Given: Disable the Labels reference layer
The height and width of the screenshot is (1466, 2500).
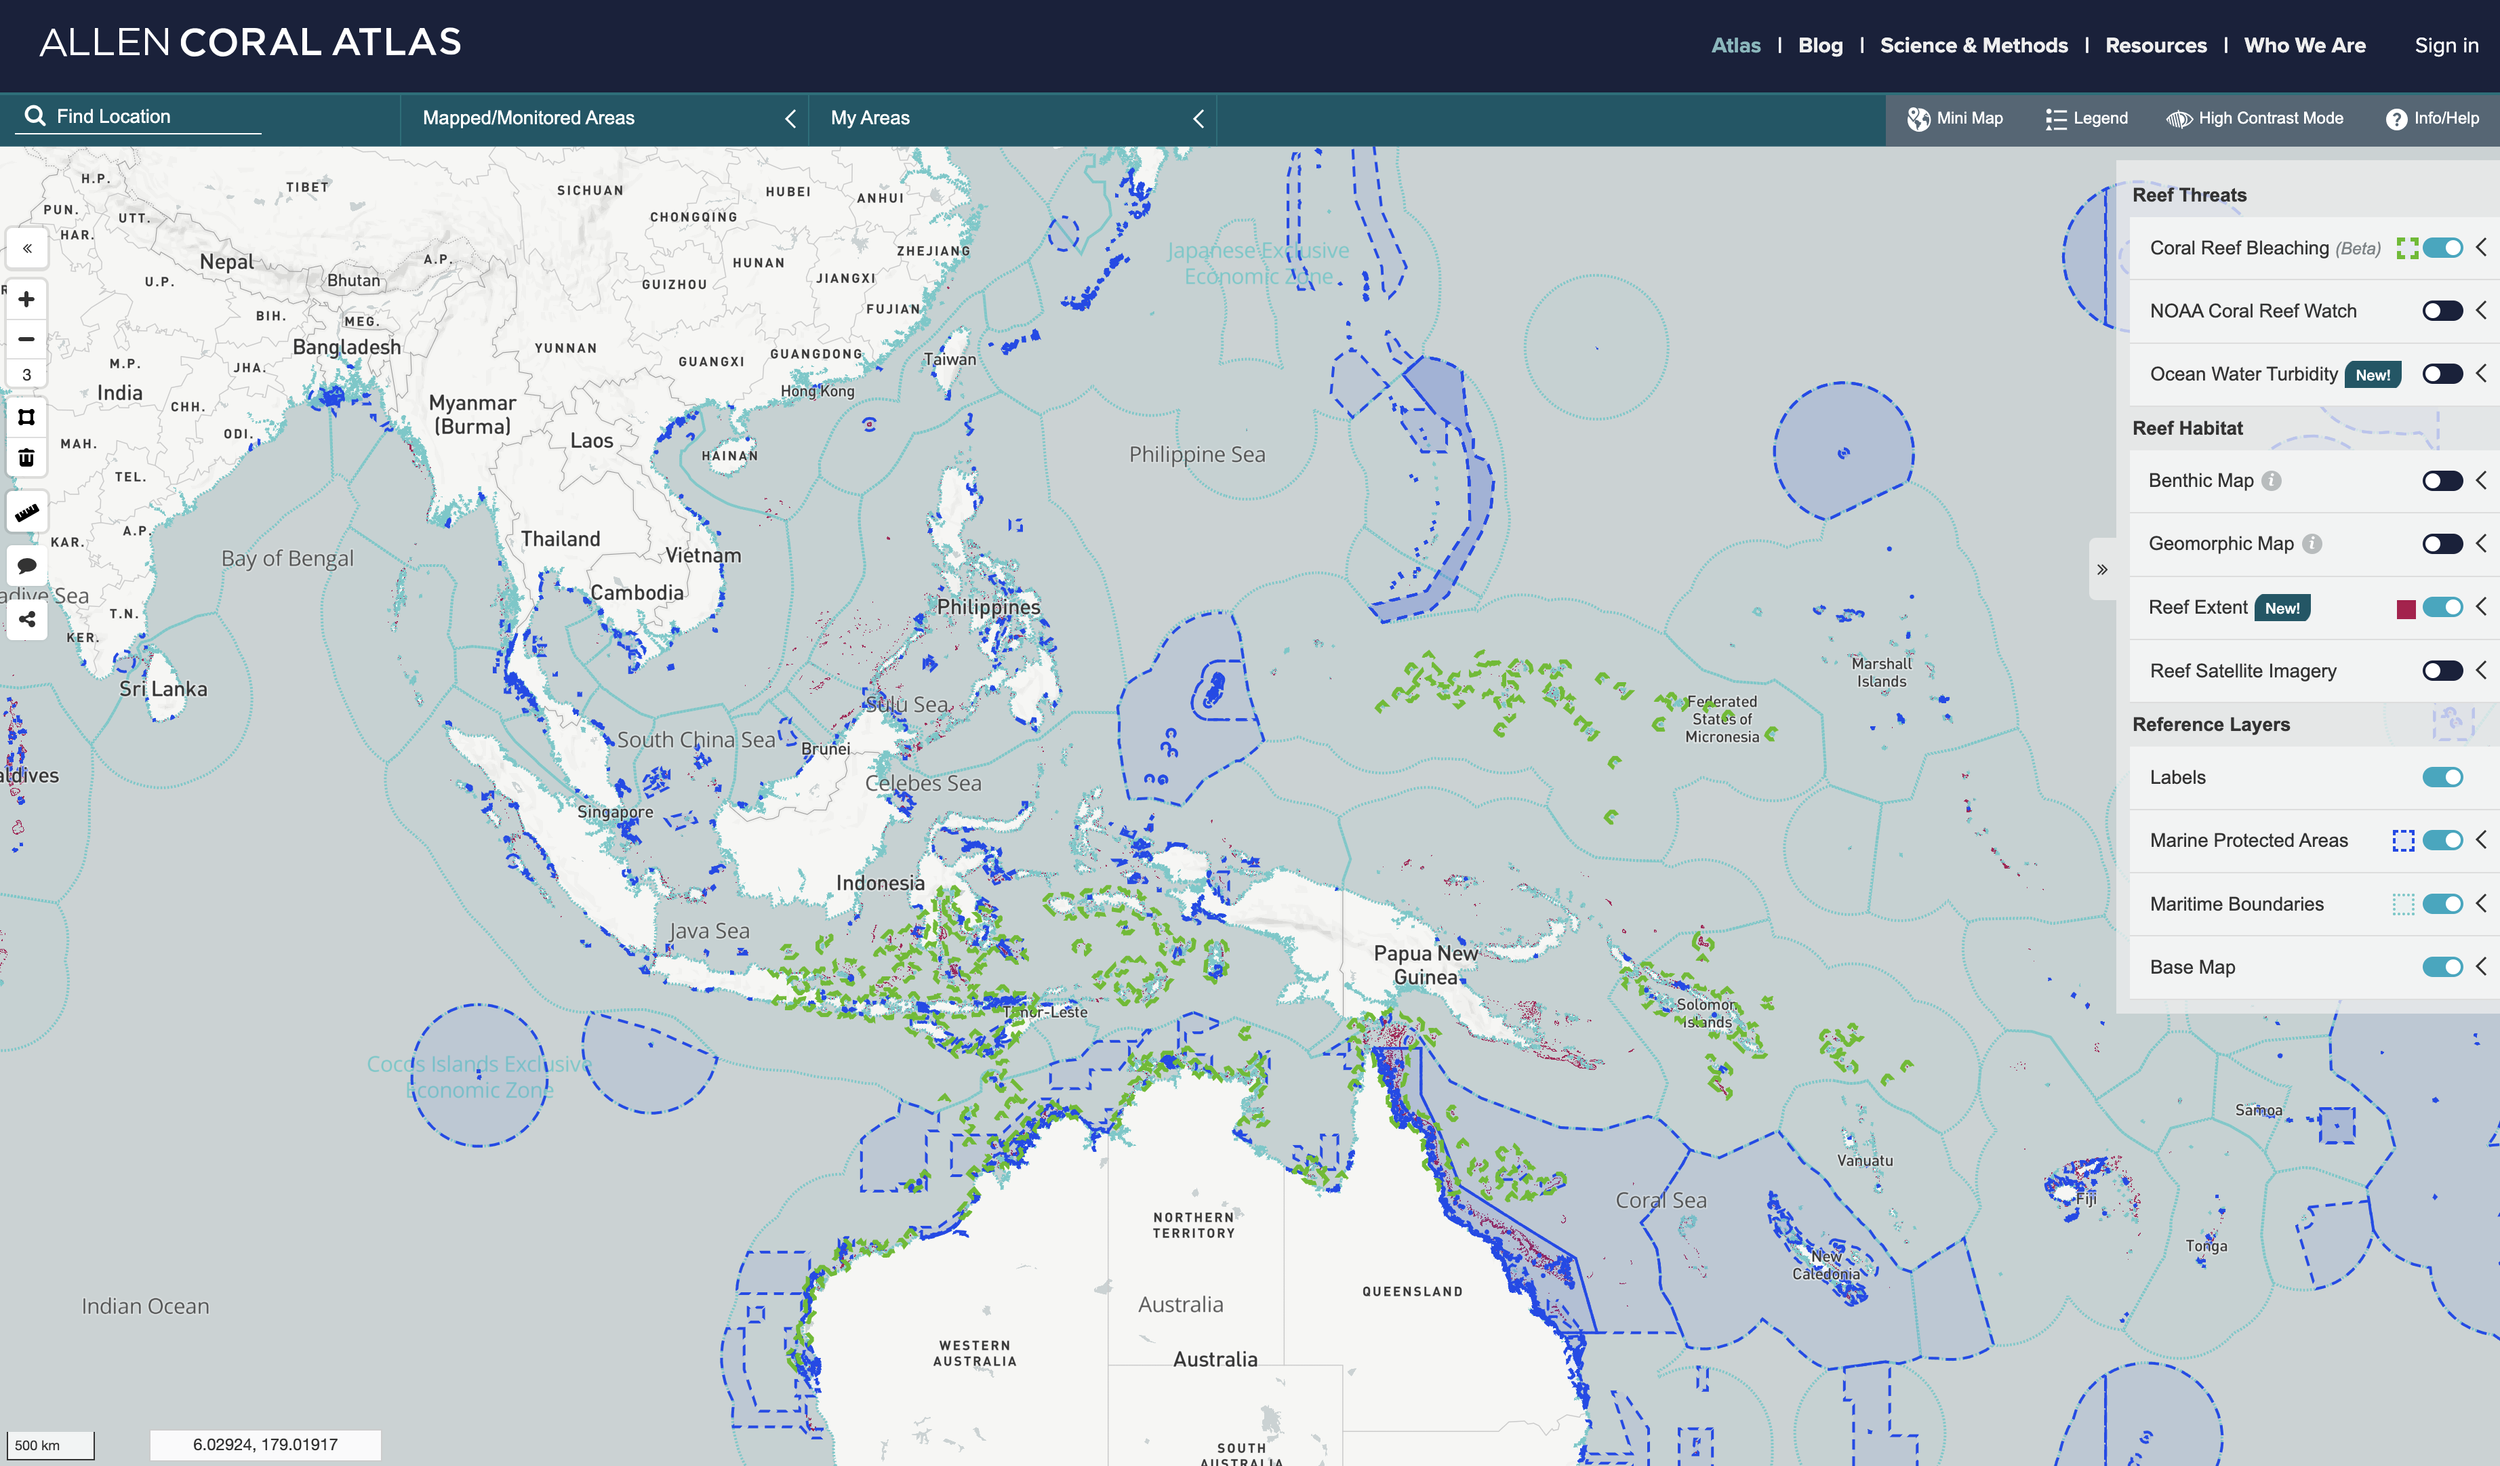Looking at the screenshot, I should [x=2441, y=777].
